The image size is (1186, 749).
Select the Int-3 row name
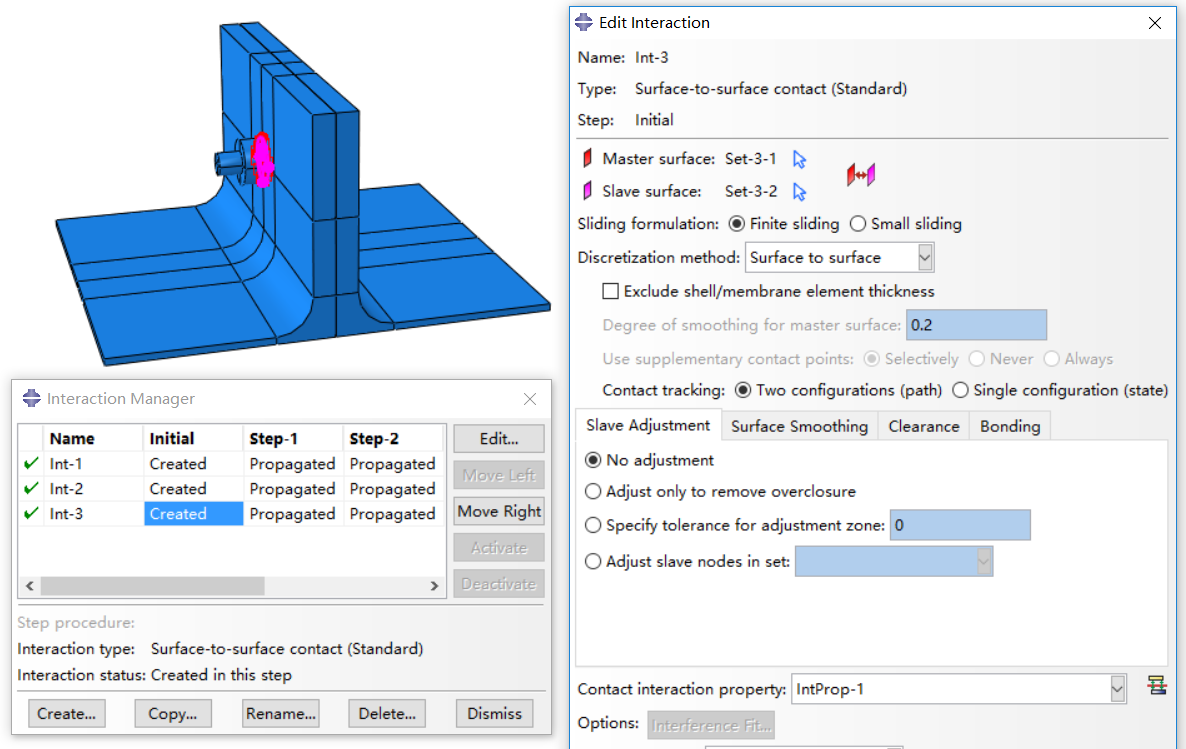point(66,514)
